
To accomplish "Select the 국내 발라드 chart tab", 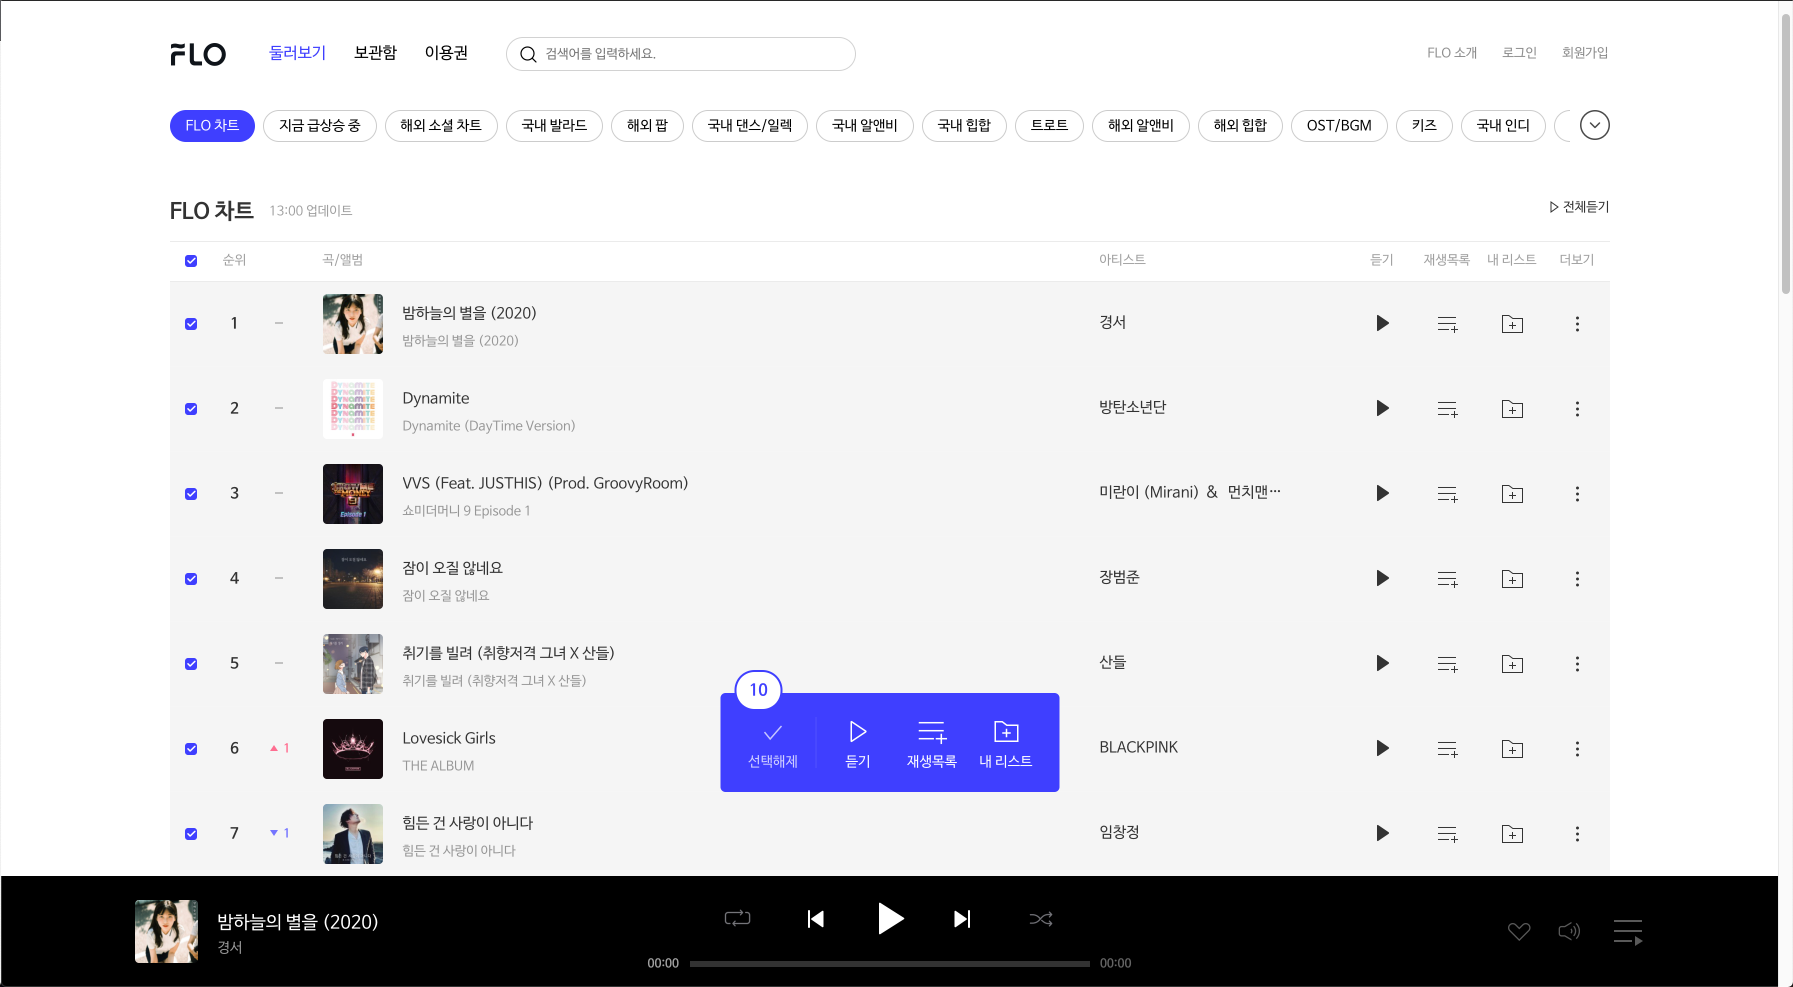I will [554, 125].
